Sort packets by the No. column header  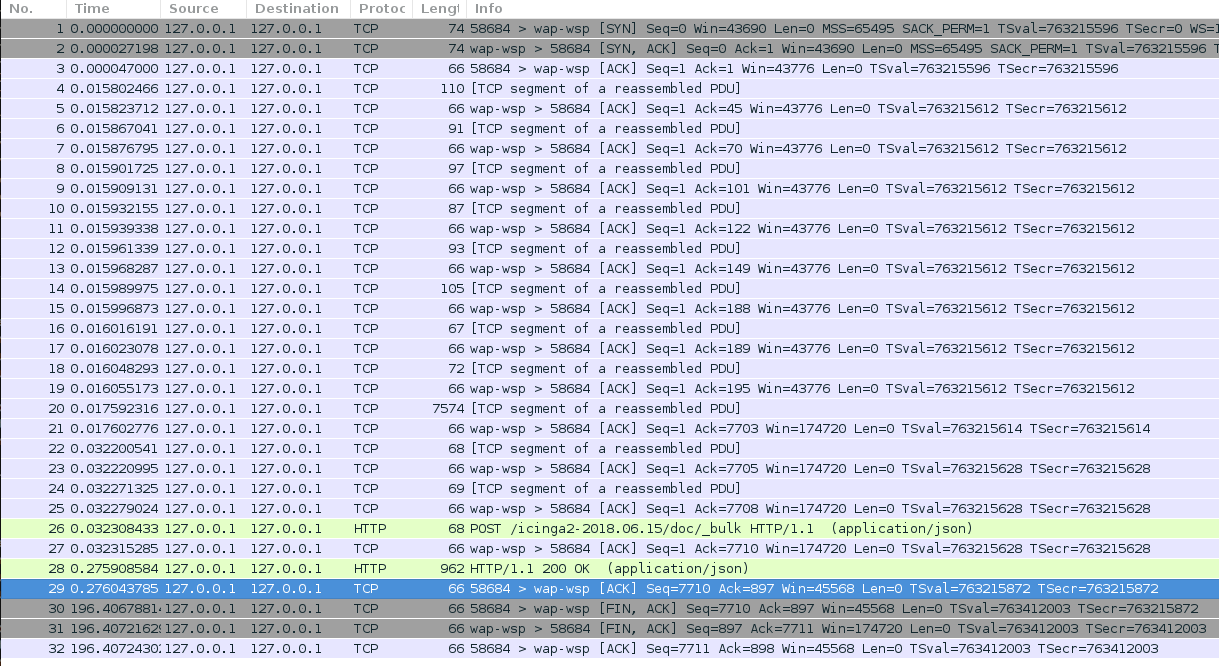[34, 9]
